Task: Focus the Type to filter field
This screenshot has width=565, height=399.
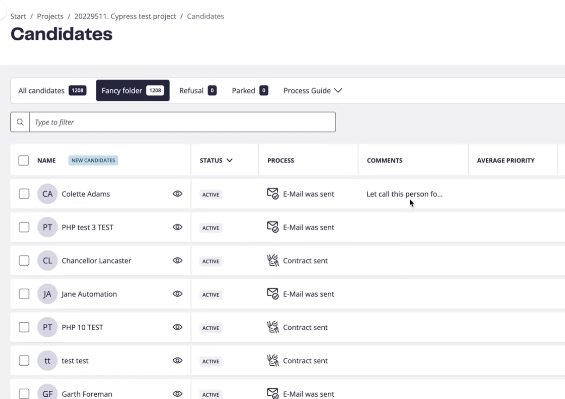Action: [x=182, y=122]
